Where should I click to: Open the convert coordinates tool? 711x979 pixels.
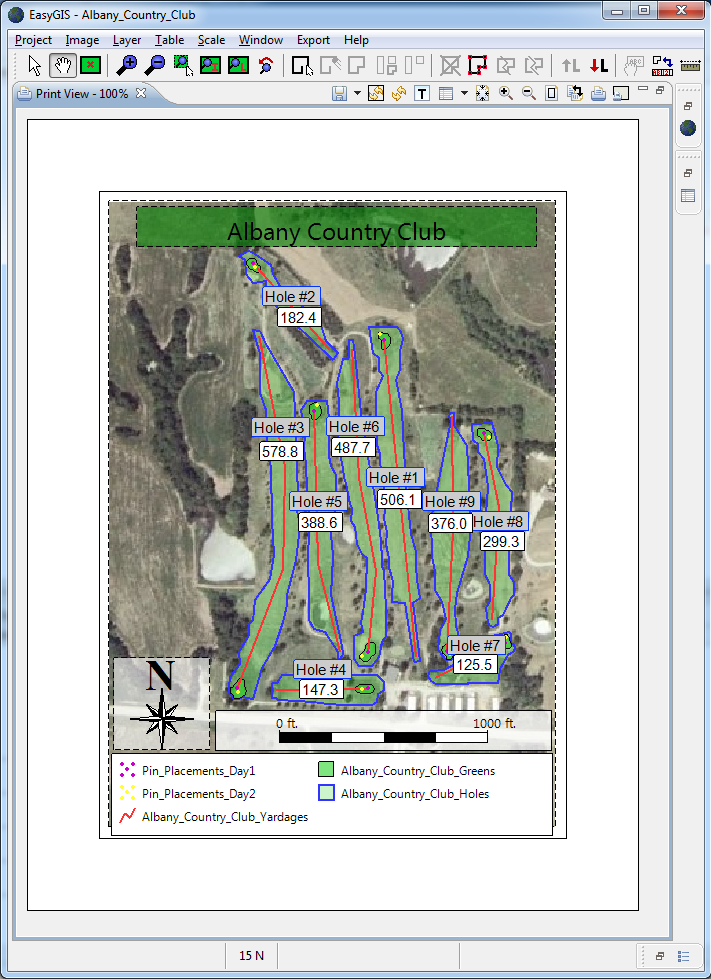pos(662,64)
